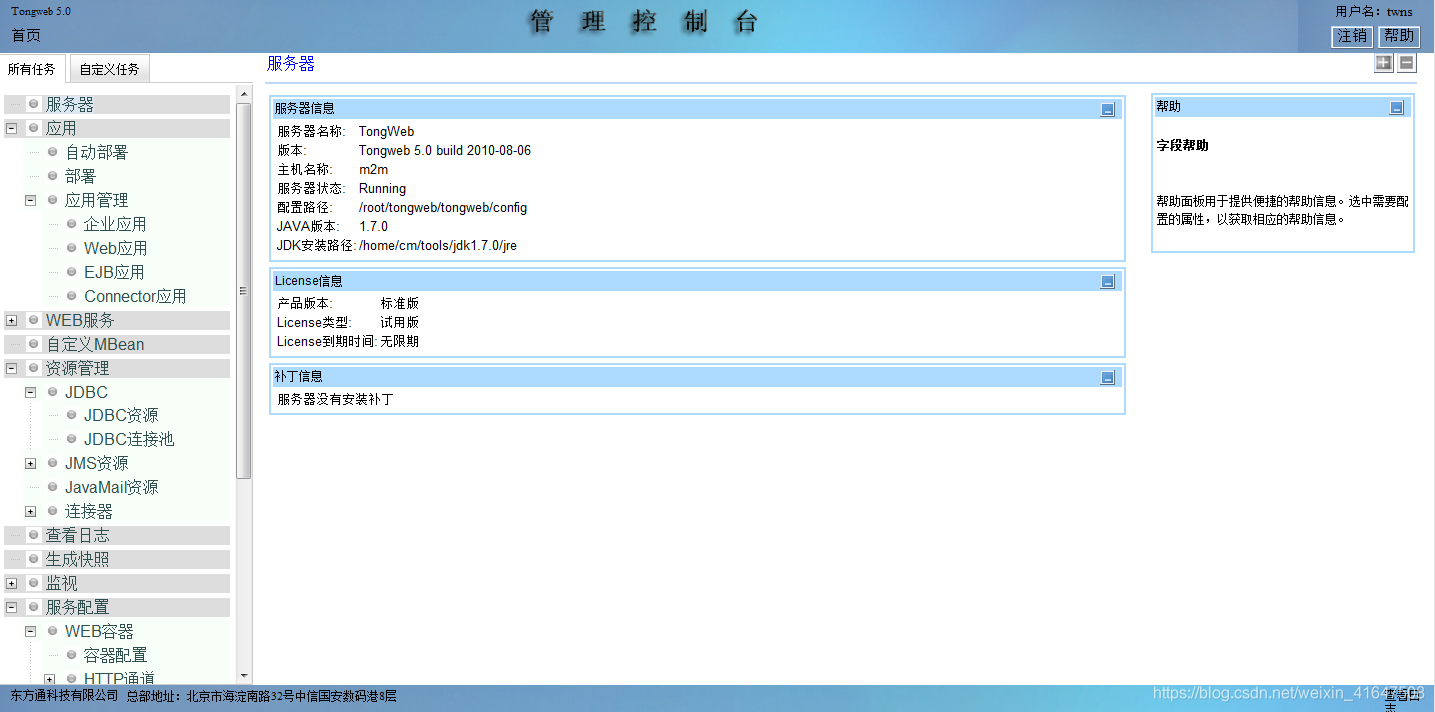1435x712 pixels.
Task: Click the bullet icon beside 查看日志
Action: (33, 535)
